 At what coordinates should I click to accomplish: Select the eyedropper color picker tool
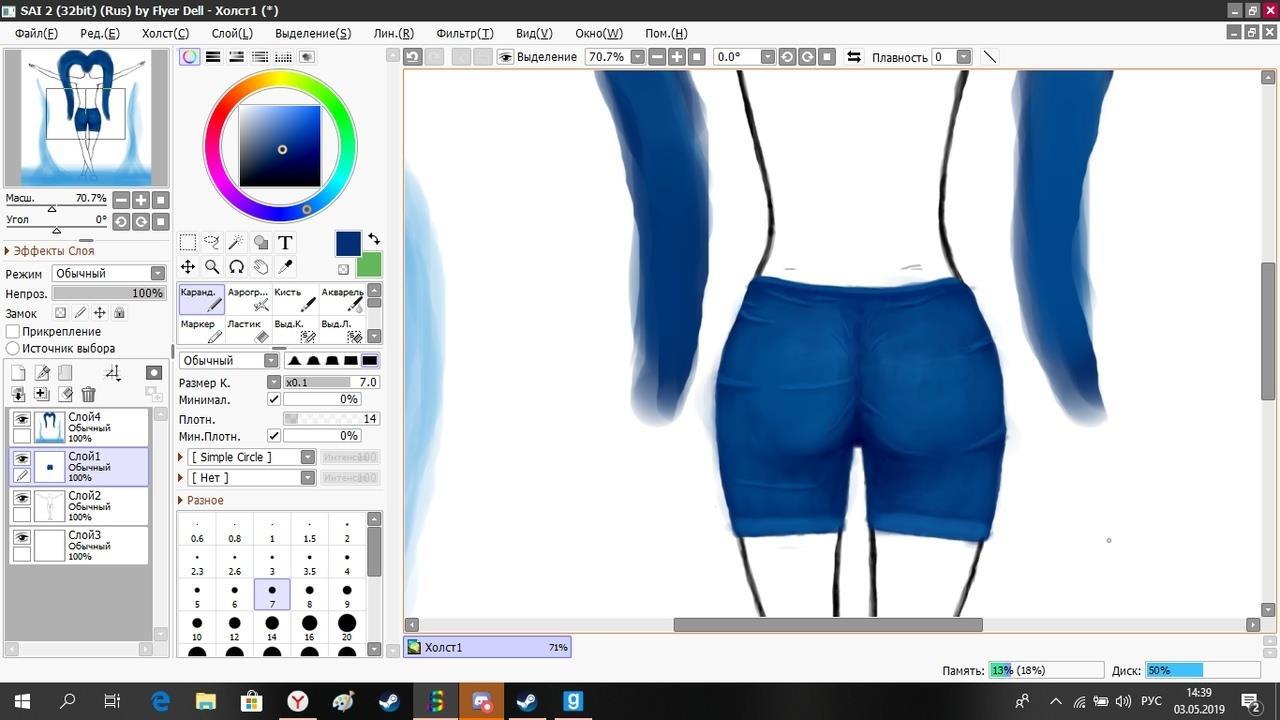pos(285,267)
